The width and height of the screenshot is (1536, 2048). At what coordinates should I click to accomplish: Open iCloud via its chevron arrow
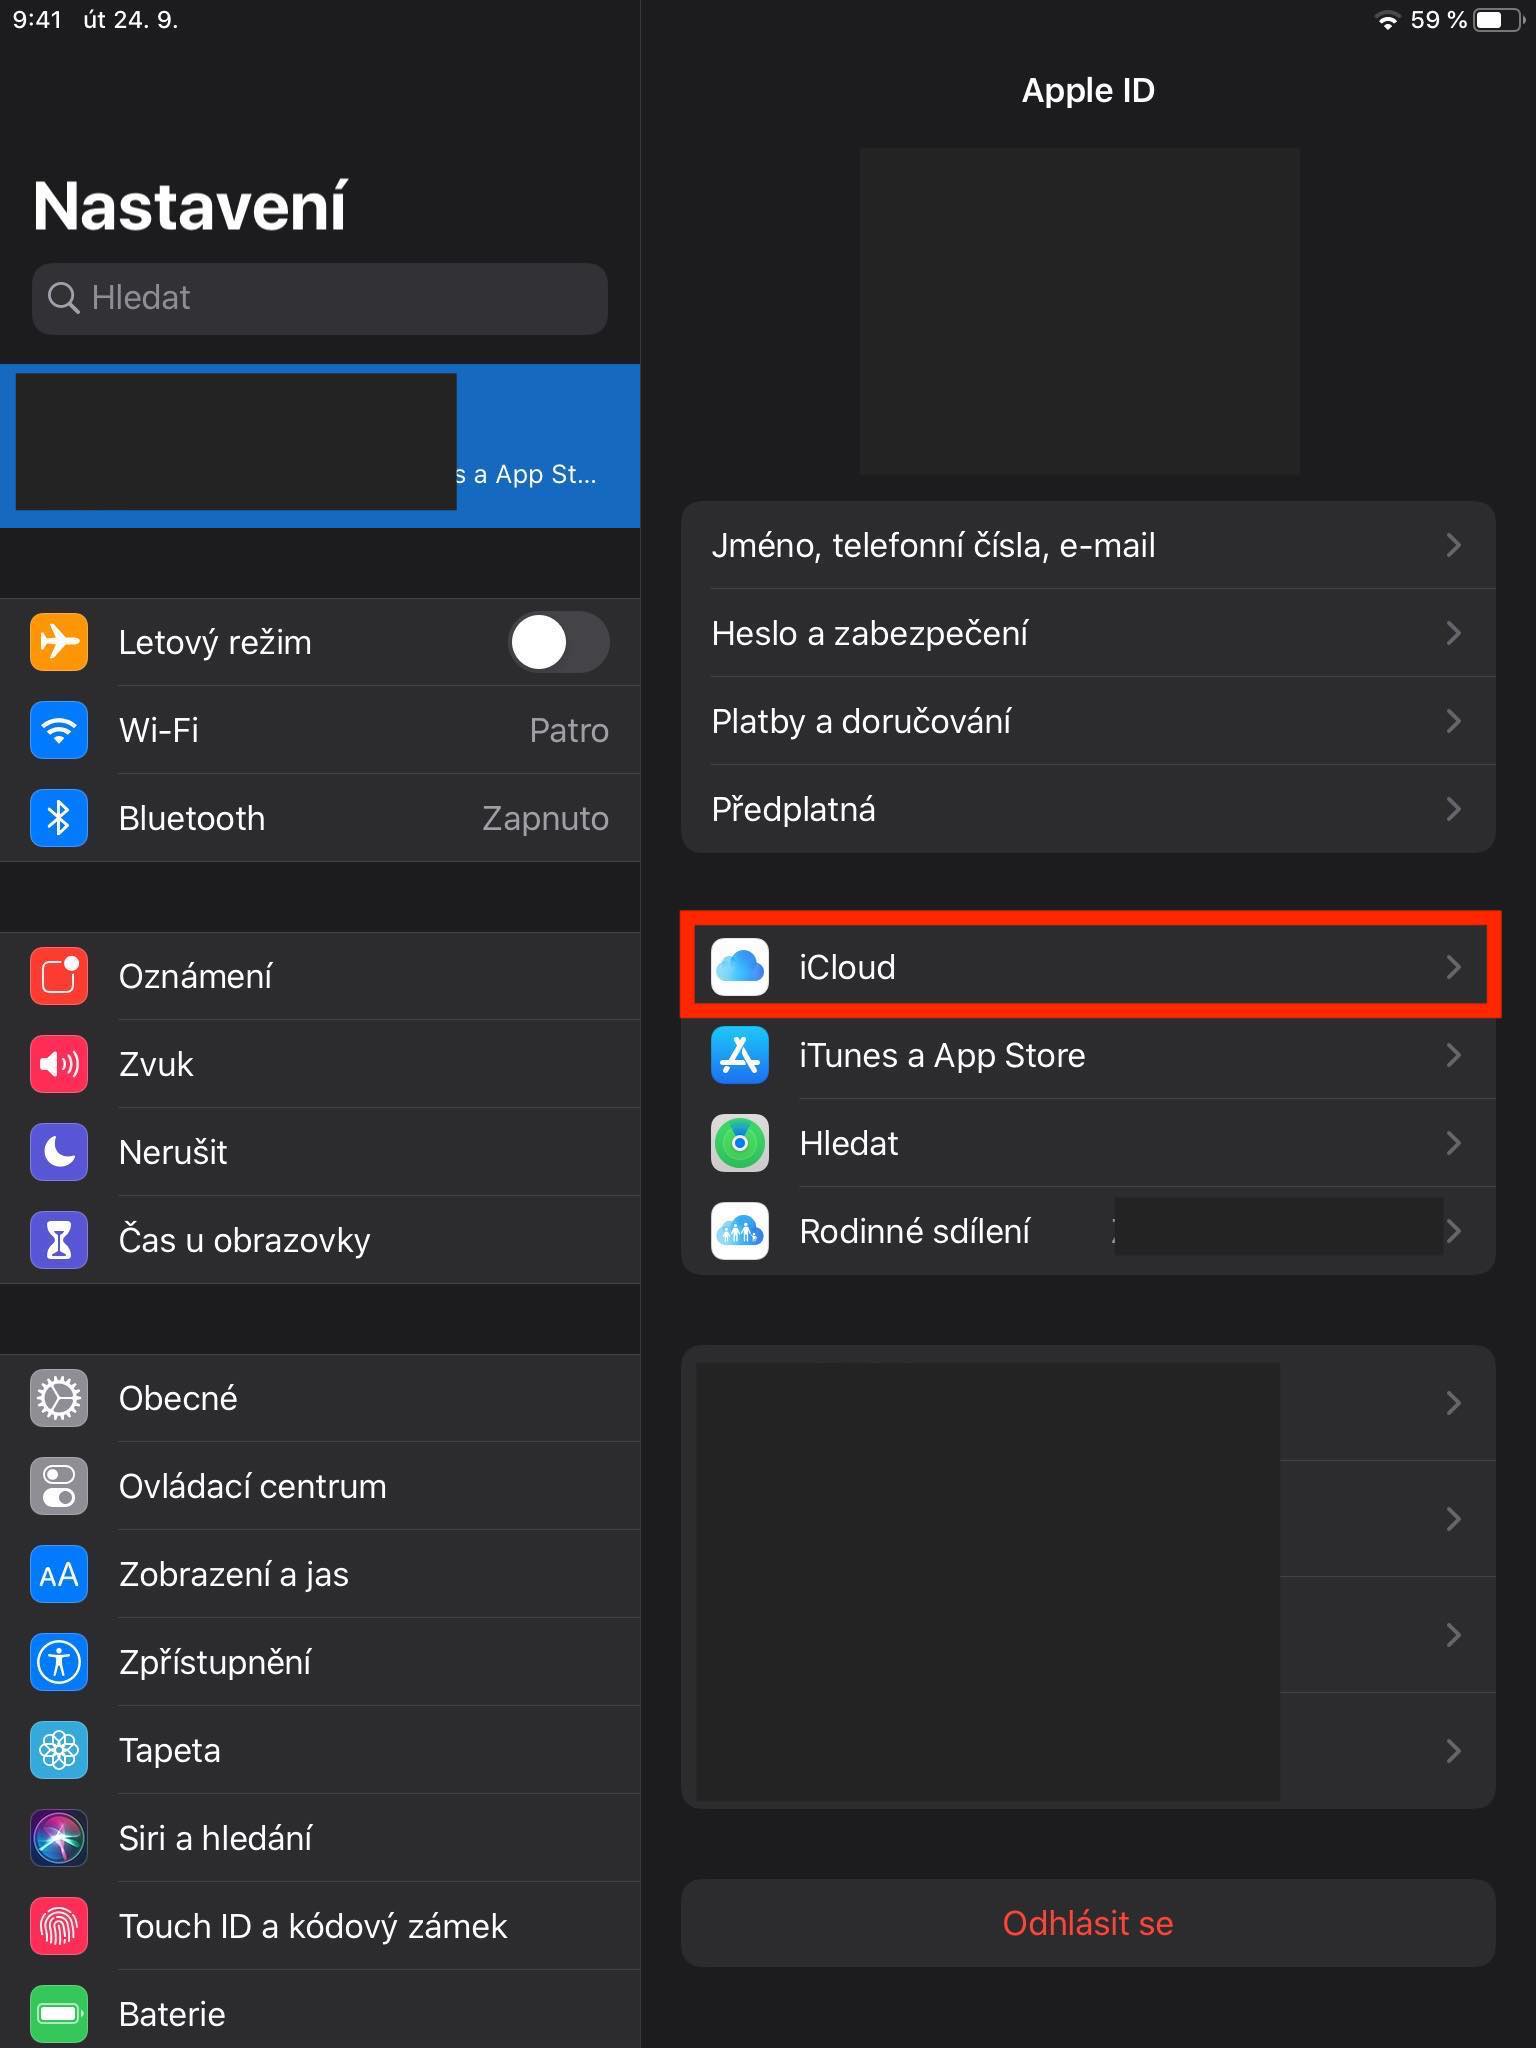coord(1454,967)
